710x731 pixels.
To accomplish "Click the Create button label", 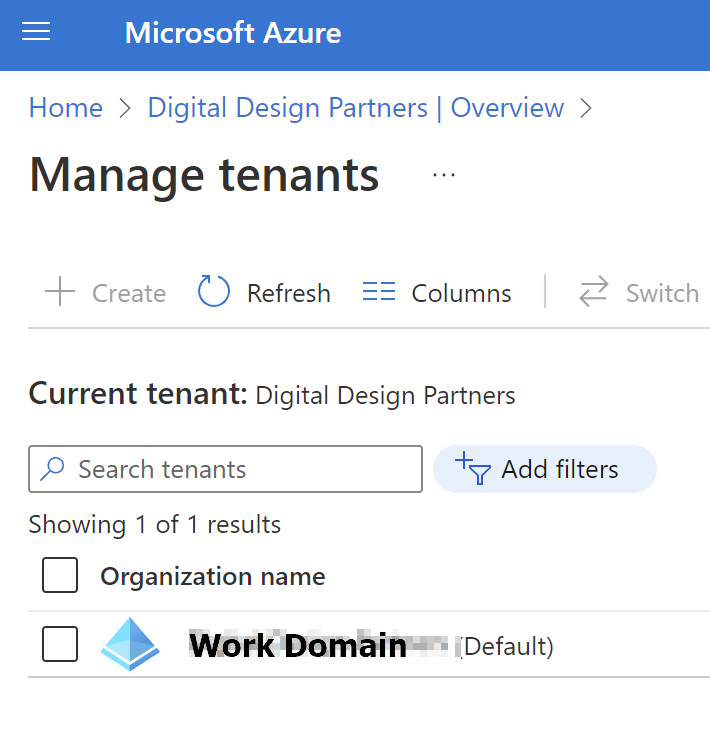I will 129,293.
